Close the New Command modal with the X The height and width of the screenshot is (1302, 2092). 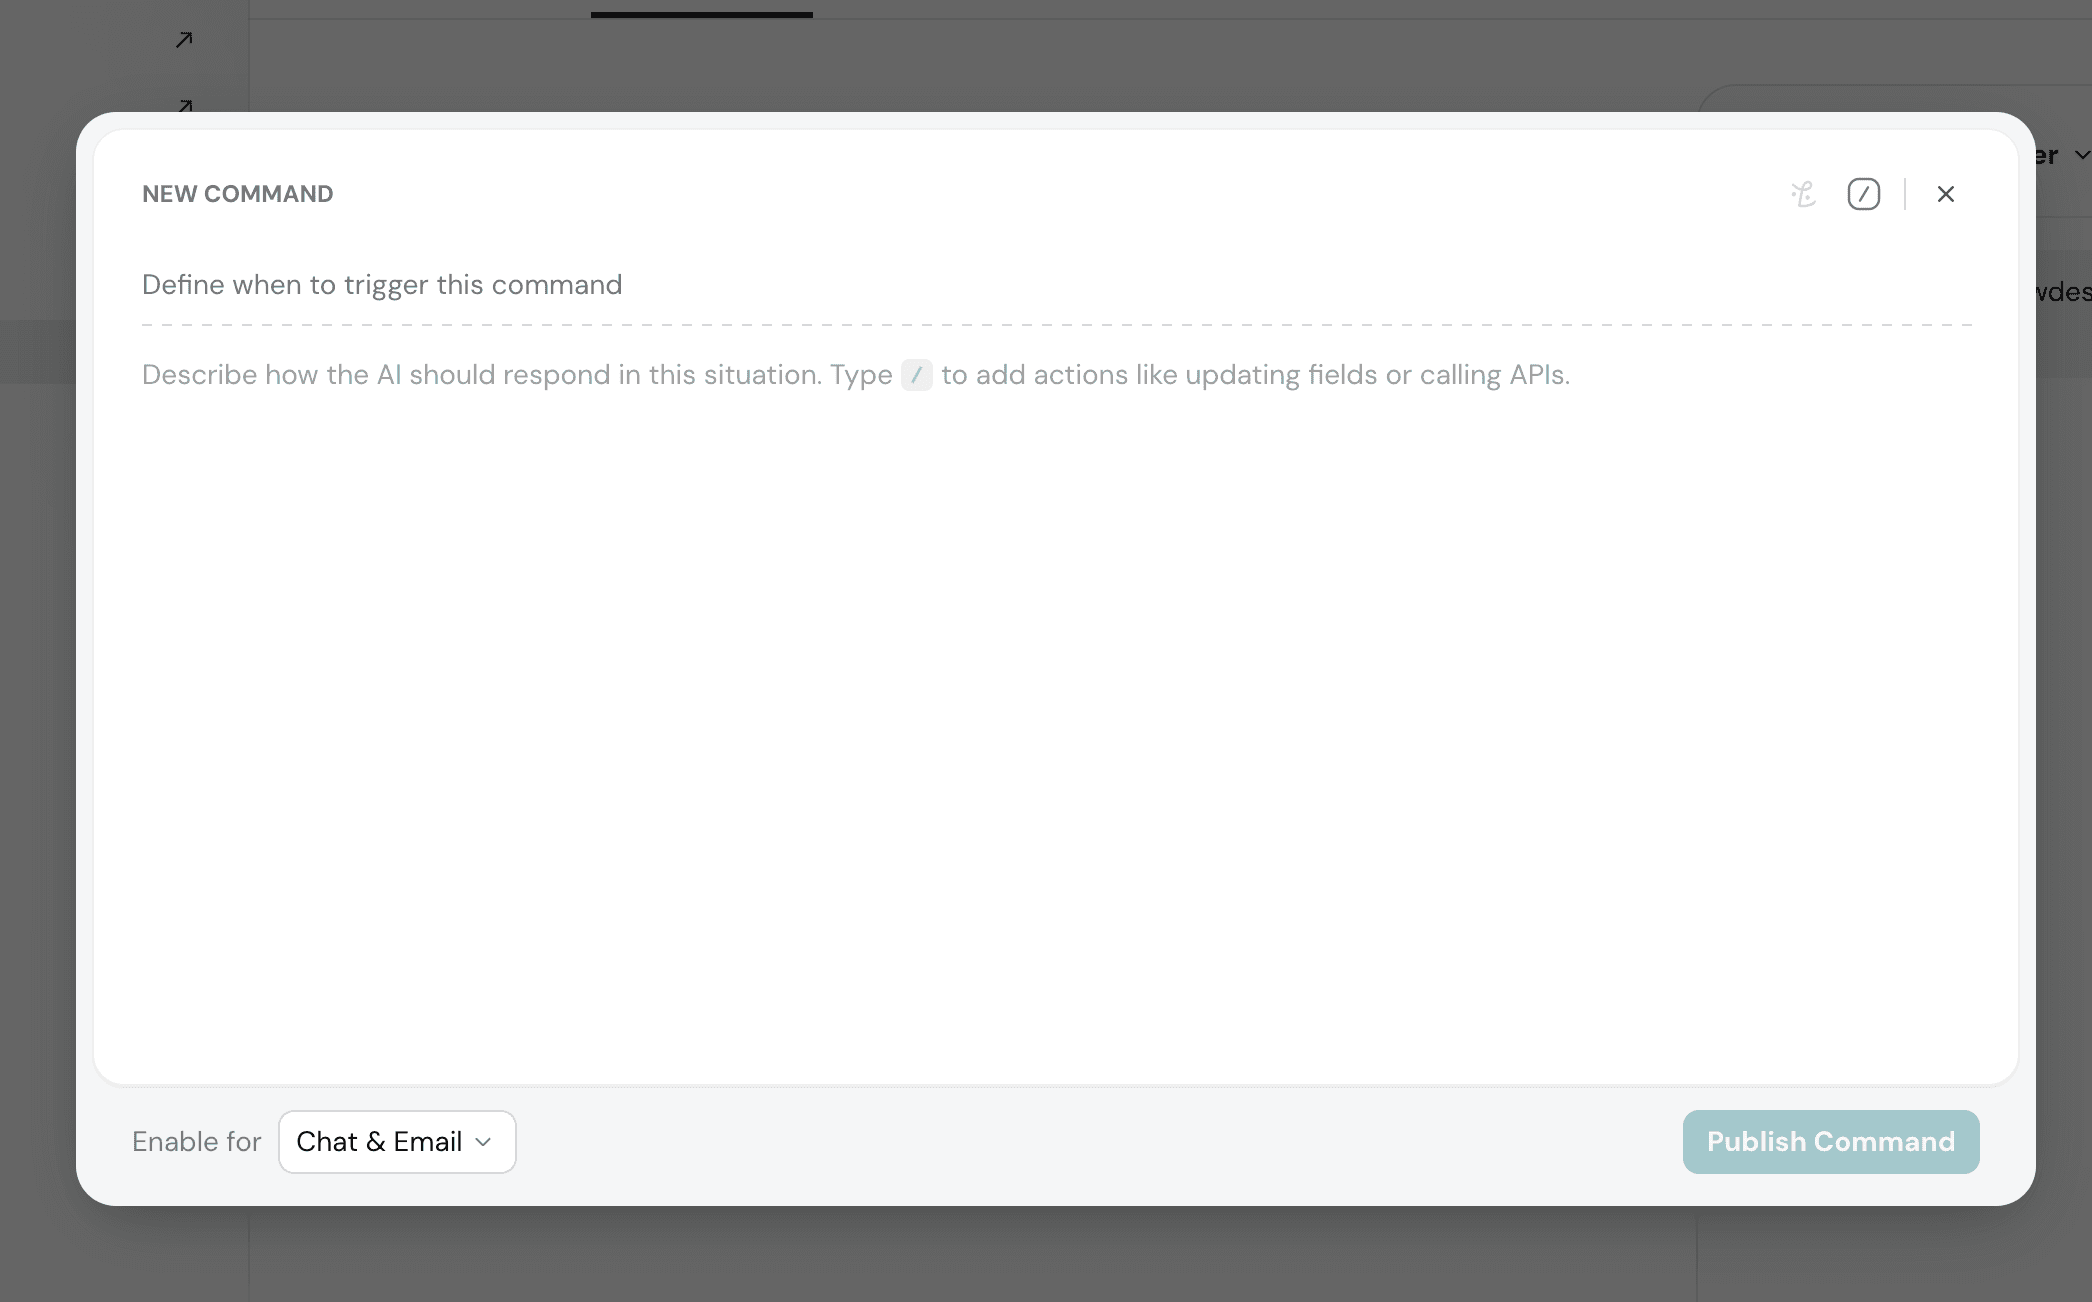click(x=1945, y=194)
